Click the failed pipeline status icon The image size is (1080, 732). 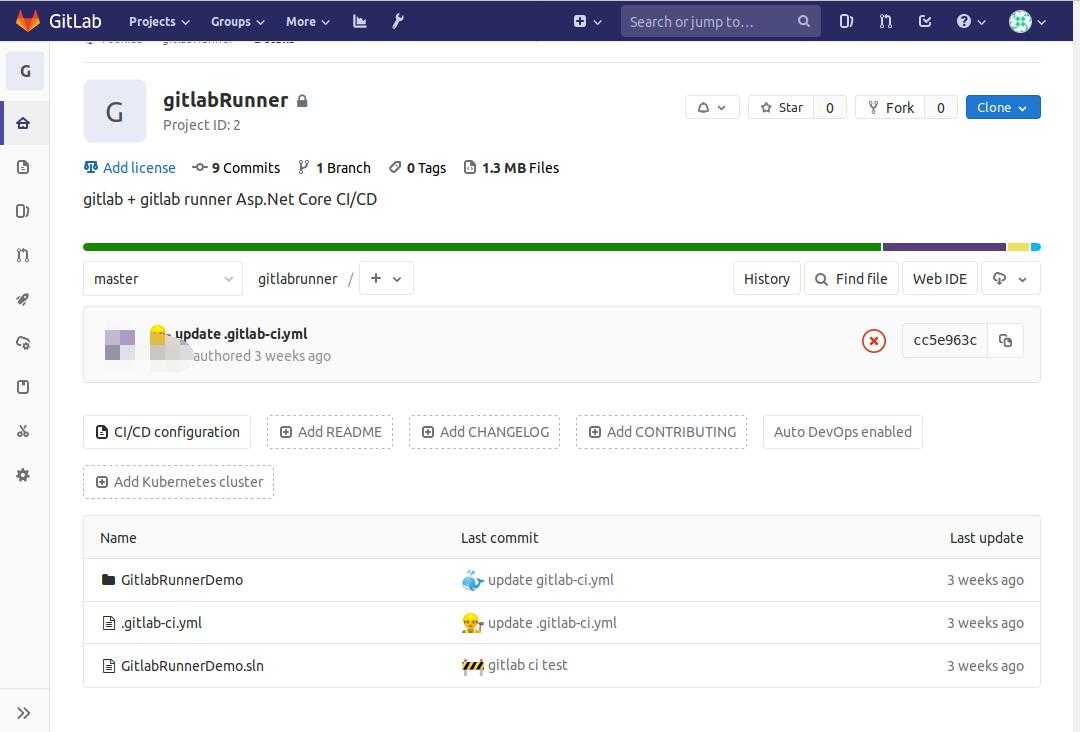pyautogui.click(x=873, y=341)
